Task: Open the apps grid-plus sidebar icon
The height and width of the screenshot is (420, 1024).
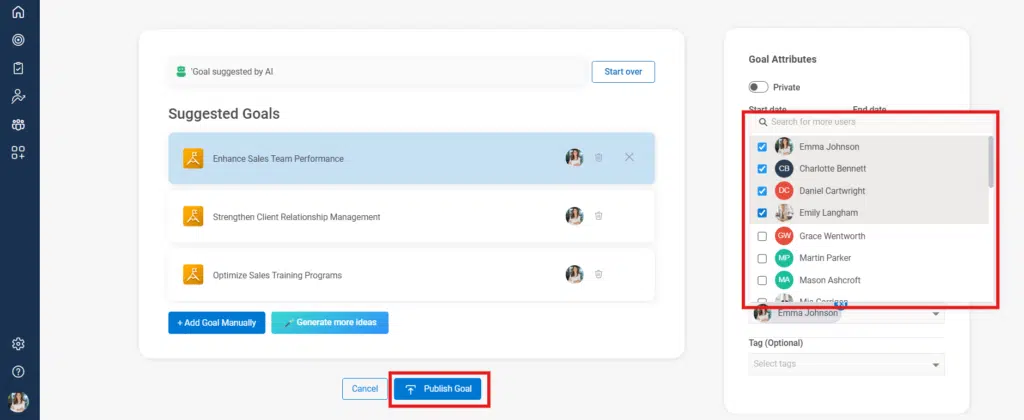Action: [18, 153]
